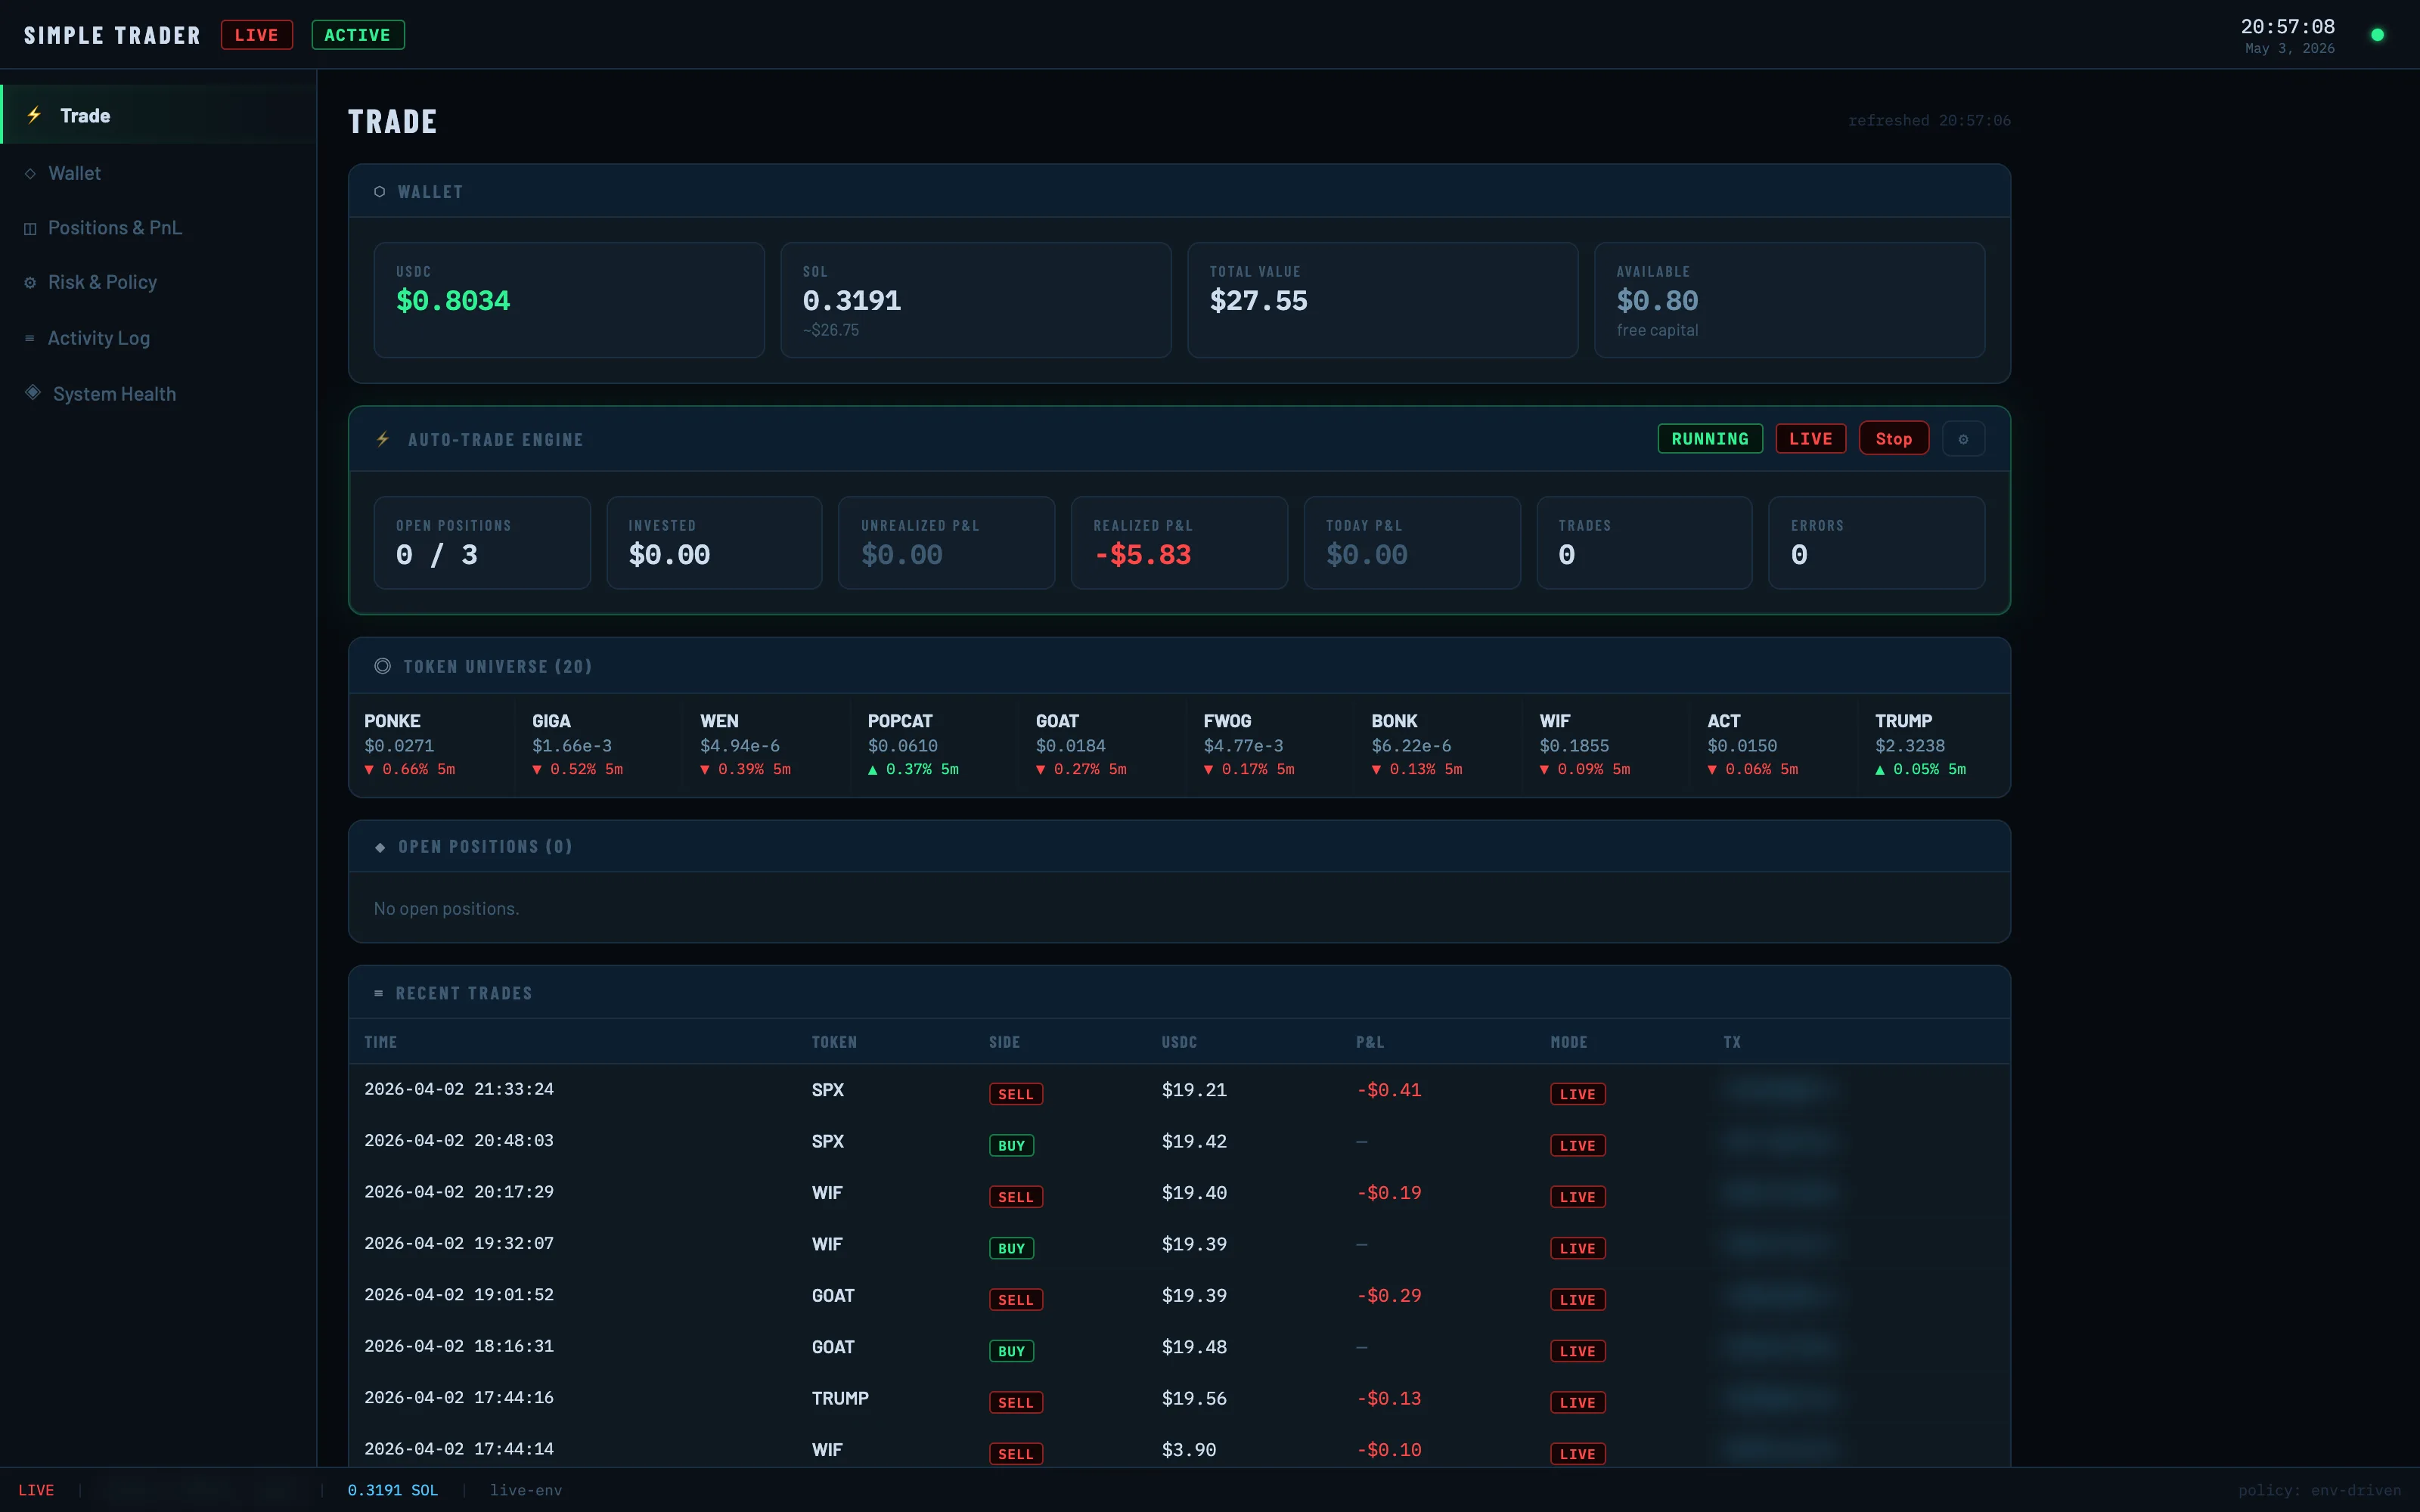Click the USDC balance $0.8034
The height and width of the screenshot is (1512, 2420).
point(453,301)
